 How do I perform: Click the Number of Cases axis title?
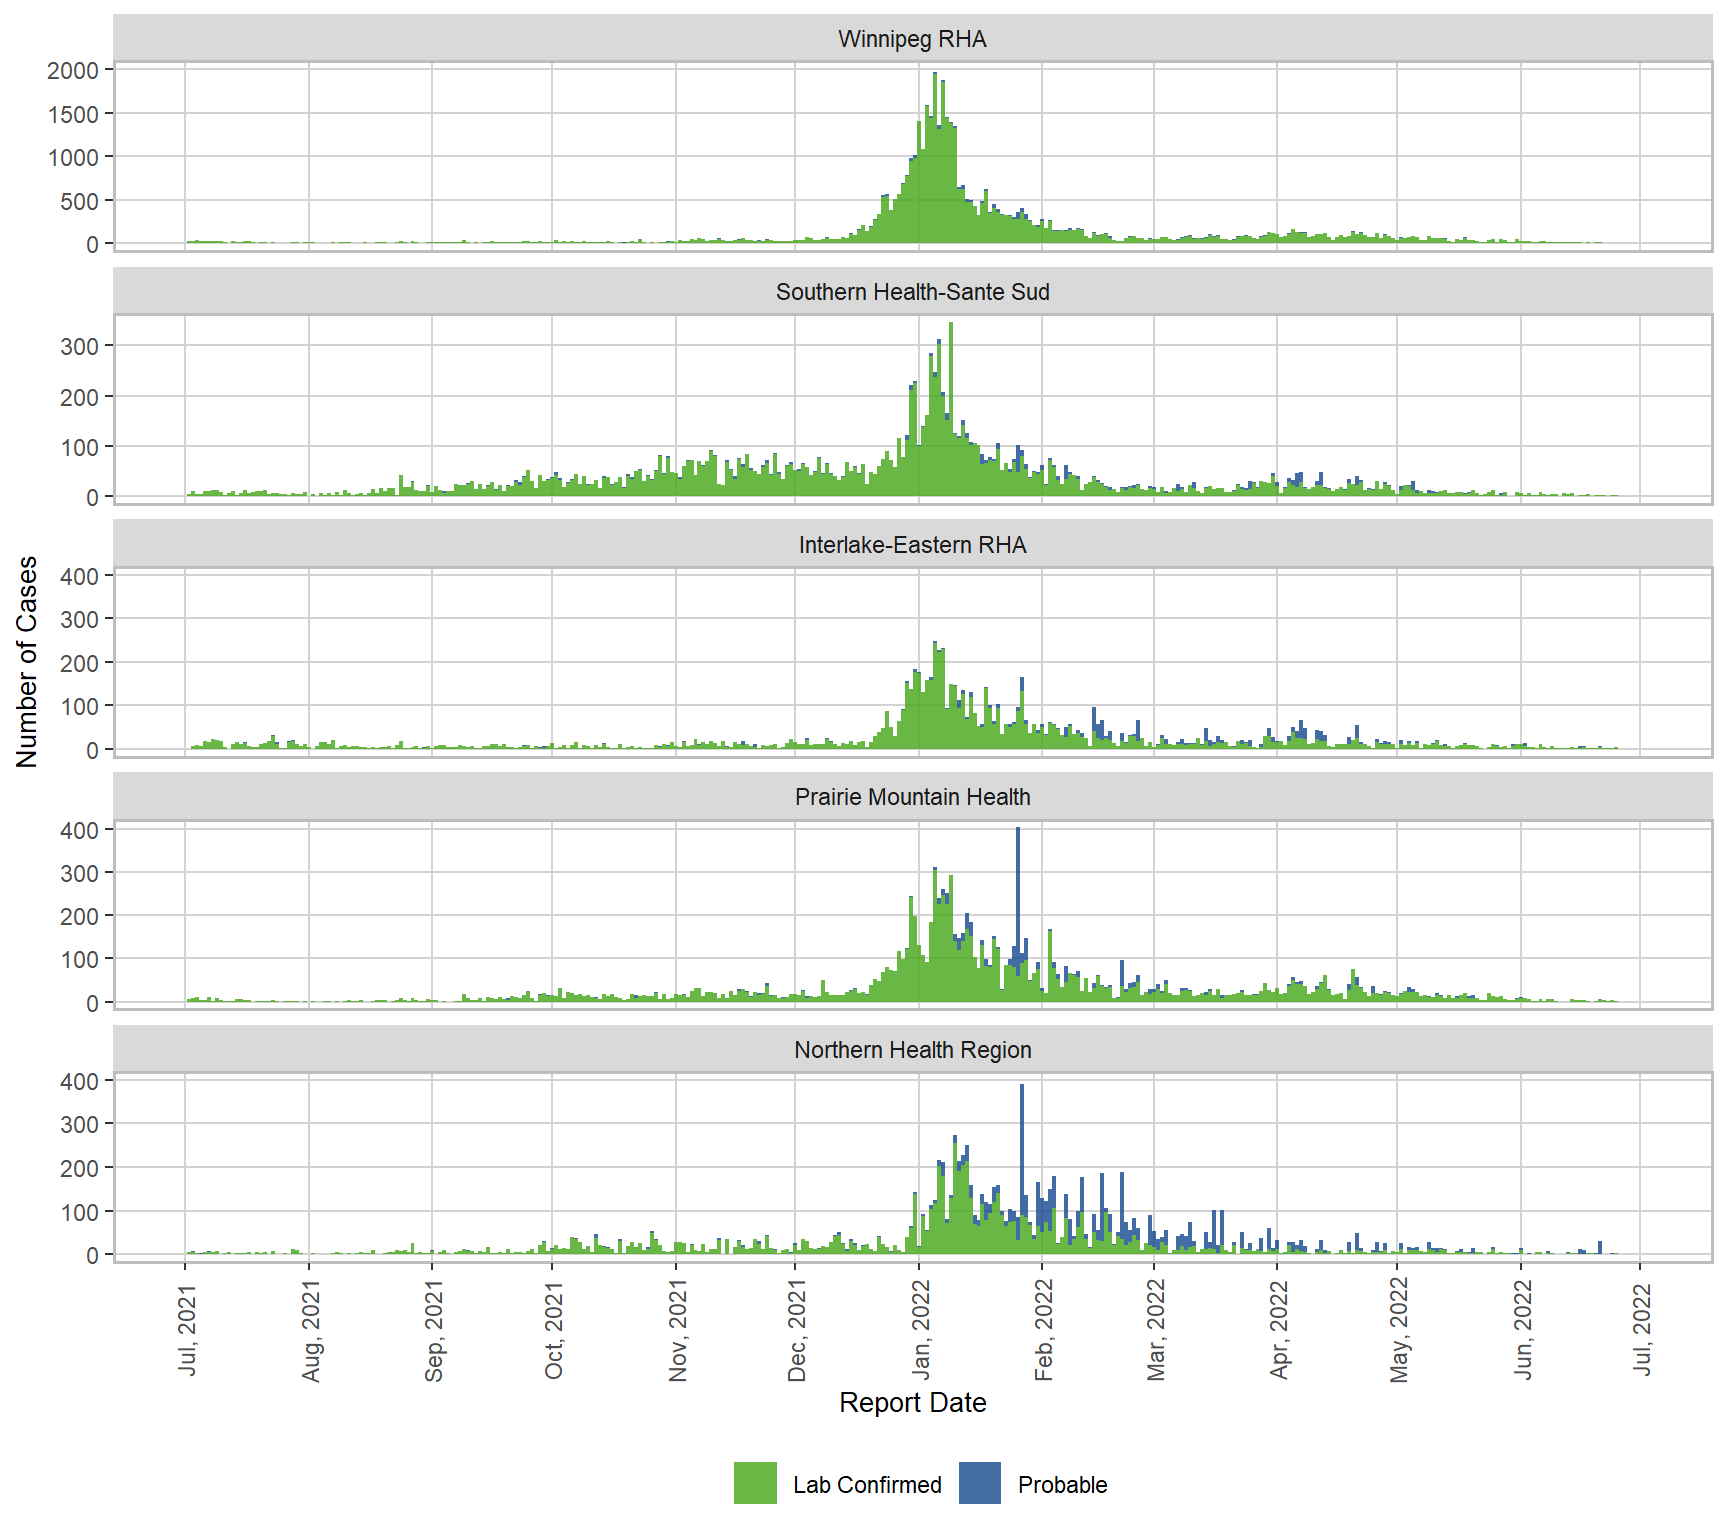pos(27,662)
